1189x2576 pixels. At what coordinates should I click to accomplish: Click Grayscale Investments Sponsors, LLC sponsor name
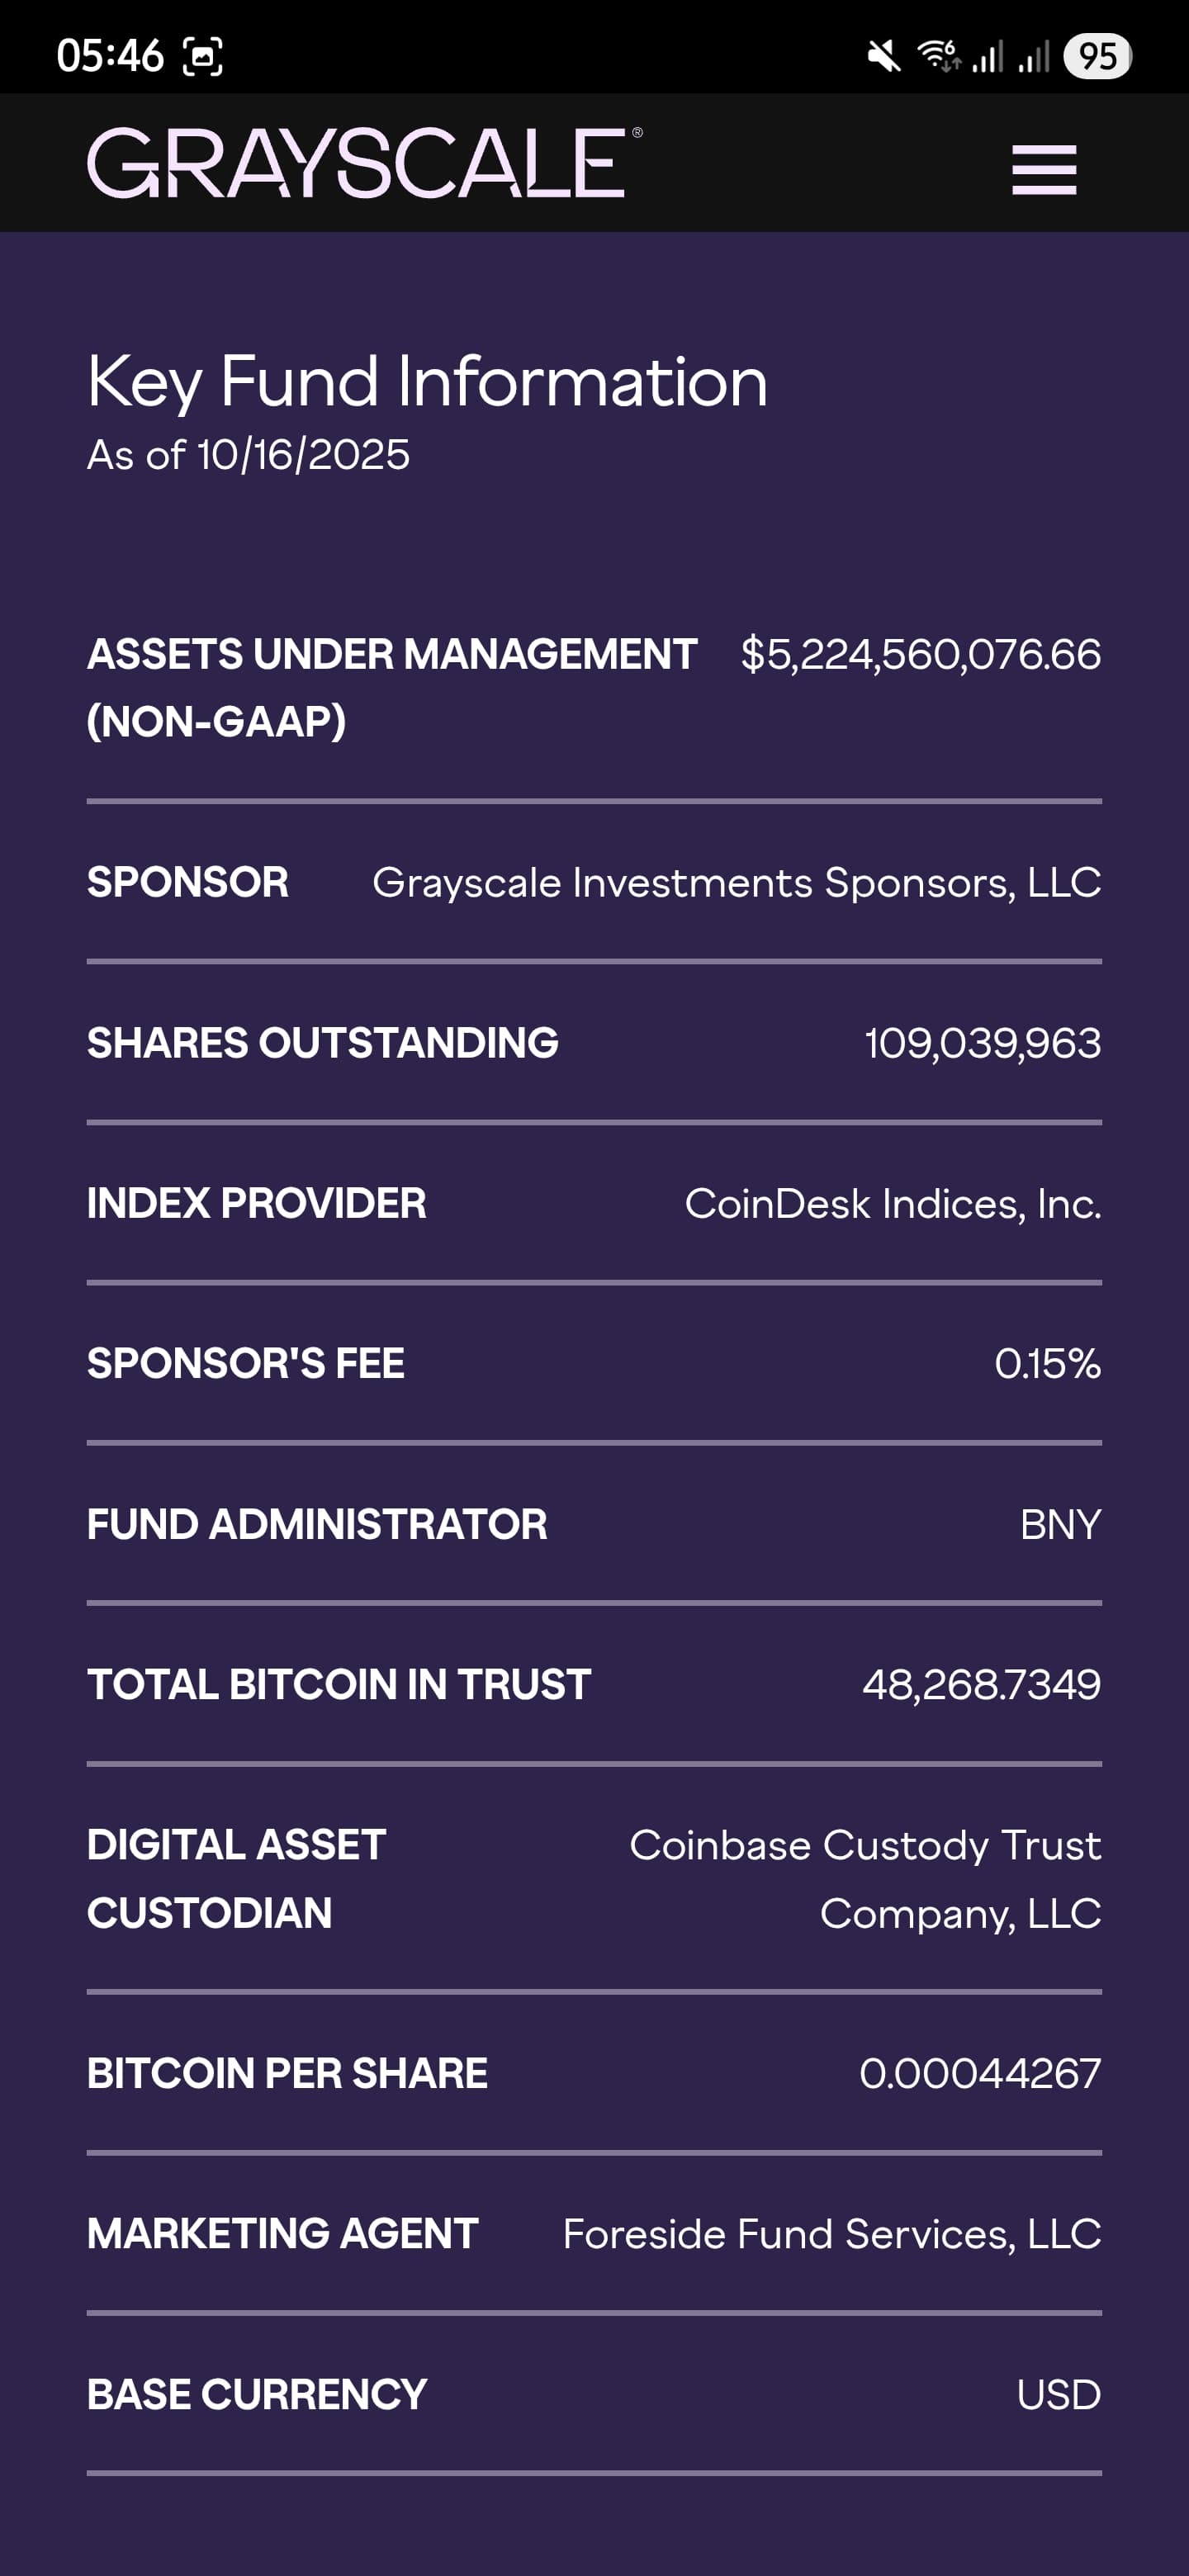[x=736, y=883]
